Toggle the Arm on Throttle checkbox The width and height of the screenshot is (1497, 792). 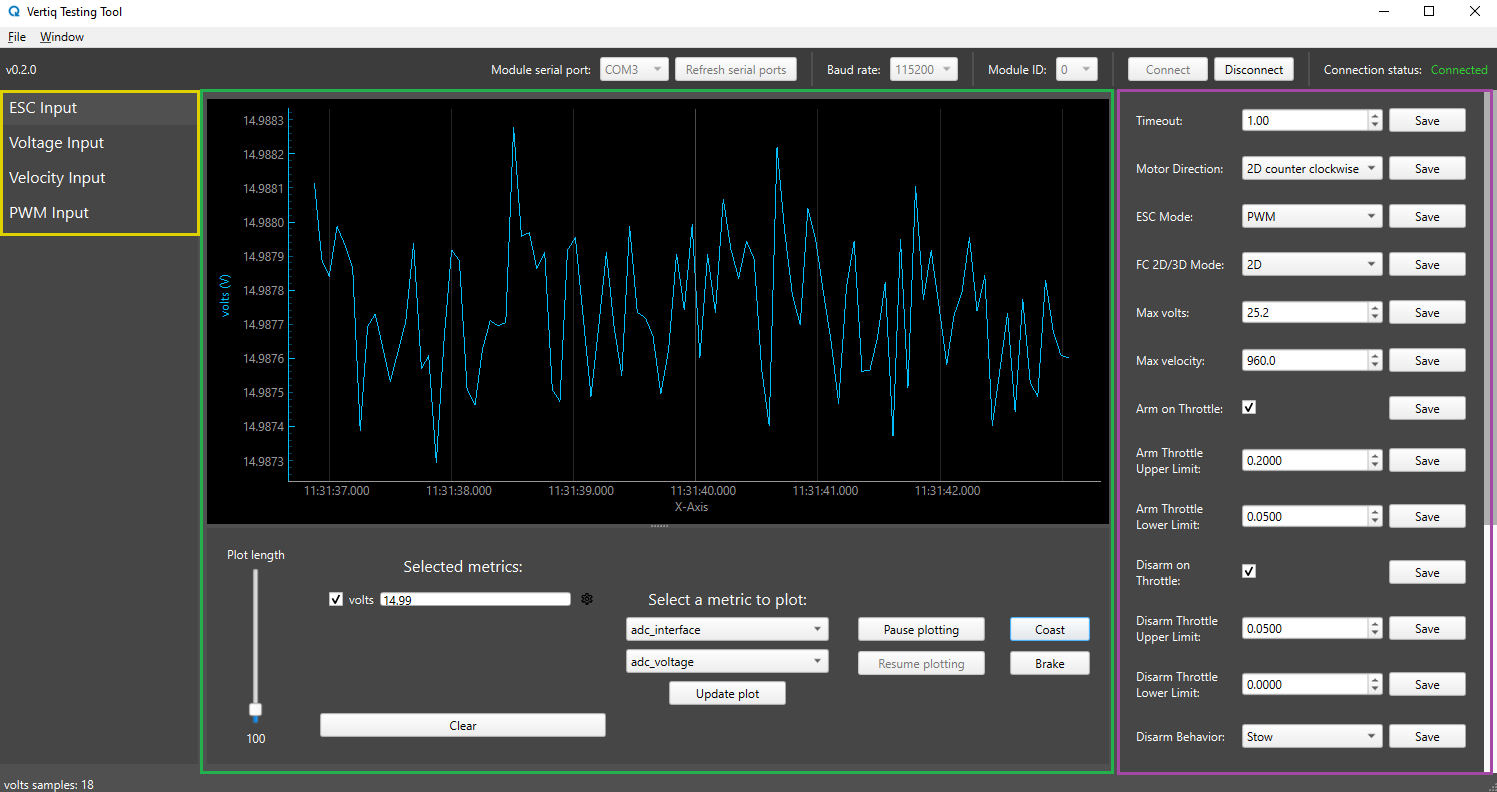tap(1249, 407)
